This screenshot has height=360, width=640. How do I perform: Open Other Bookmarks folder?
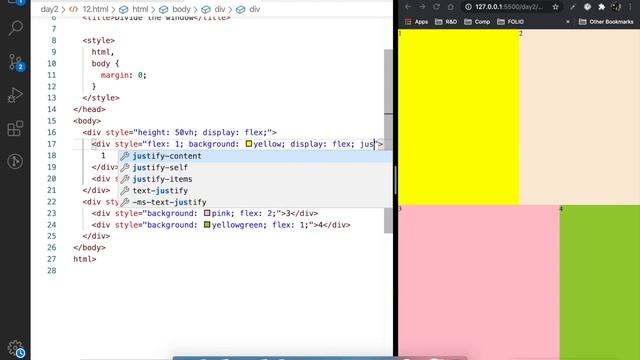click(606, 22)
